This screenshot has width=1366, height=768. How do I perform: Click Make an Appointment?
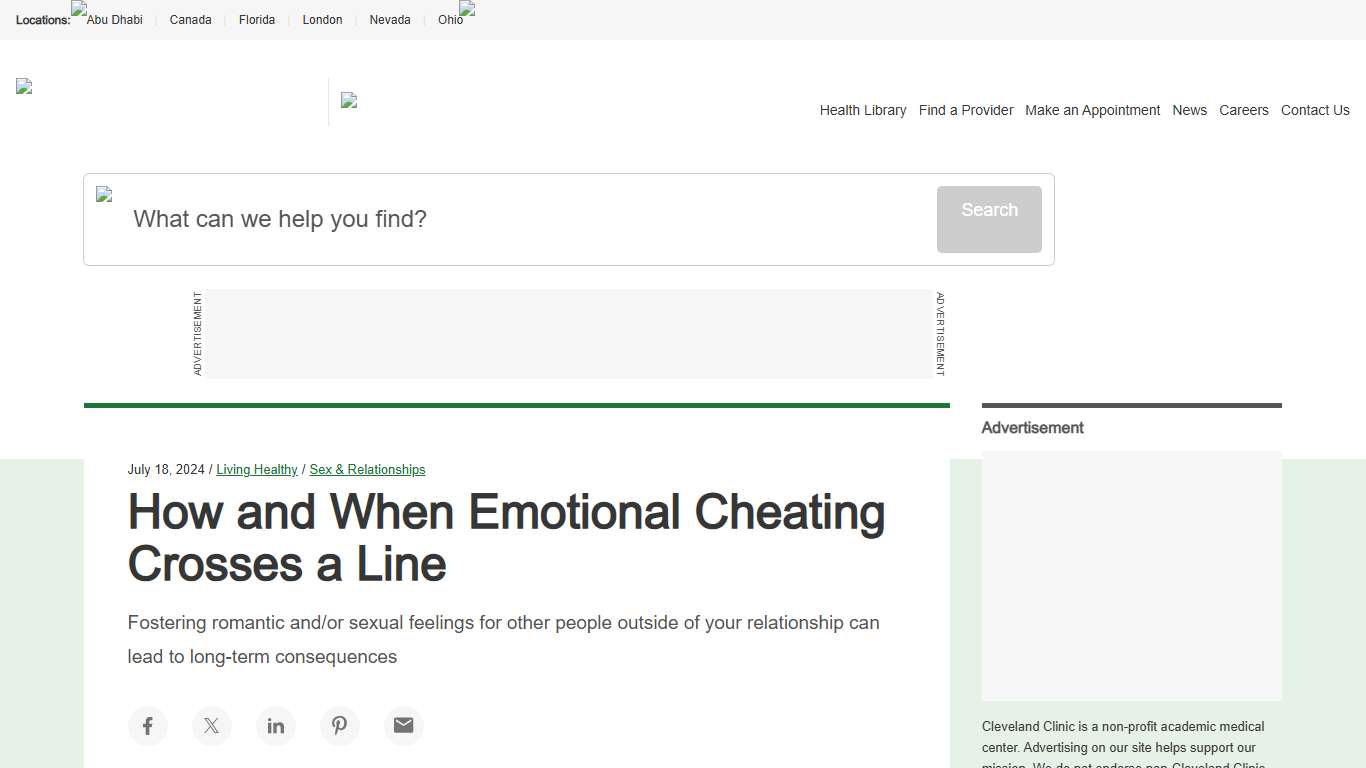point(1092,110)
